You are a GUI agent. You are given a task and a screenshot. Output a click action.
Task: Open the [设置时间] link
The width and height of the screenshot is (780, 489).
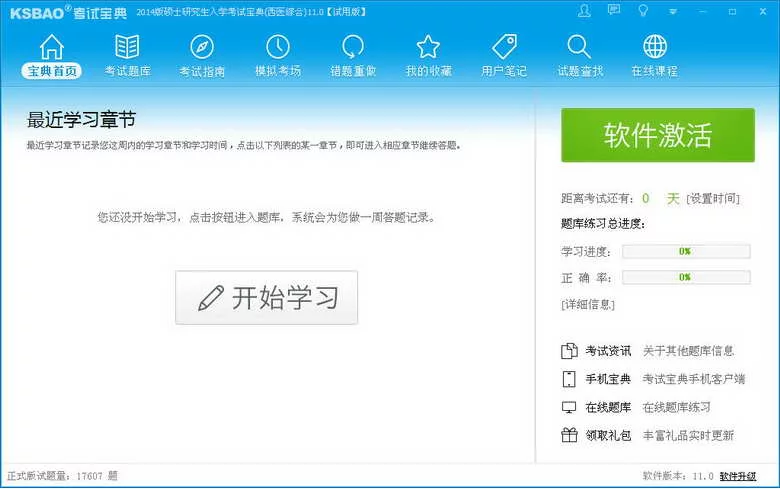pyautogui.click(x=713, y=198)
